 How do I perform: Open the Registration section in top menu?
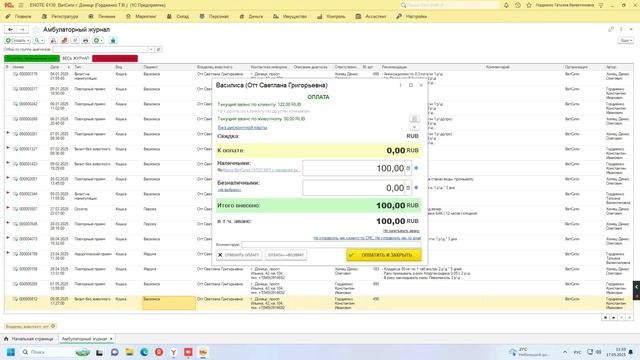(60, 17)
